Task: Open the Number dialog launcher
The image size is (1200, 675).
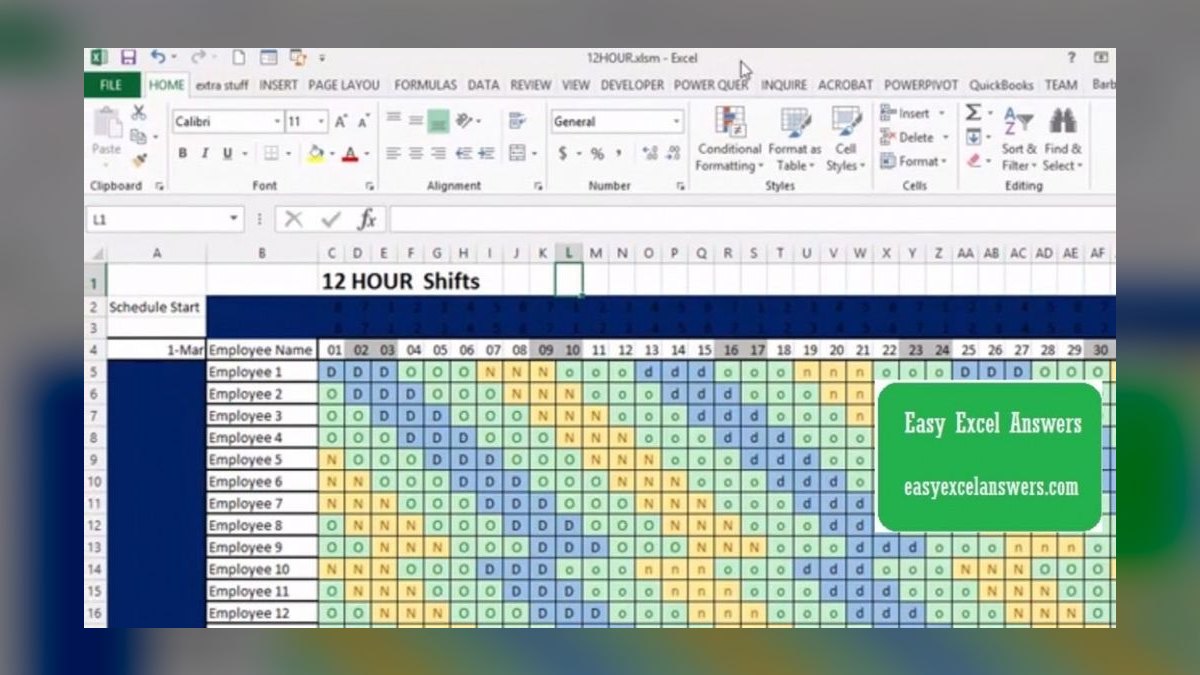Action: point(680,186)
